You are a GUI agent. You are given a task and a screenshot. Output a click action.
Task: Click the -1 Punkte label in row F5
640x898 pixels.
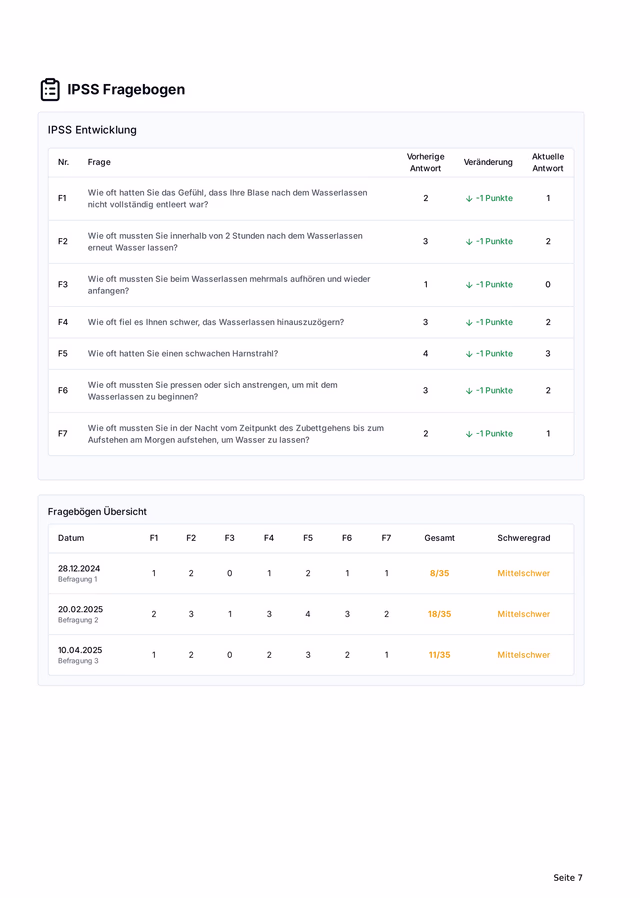tap(495, 353)
